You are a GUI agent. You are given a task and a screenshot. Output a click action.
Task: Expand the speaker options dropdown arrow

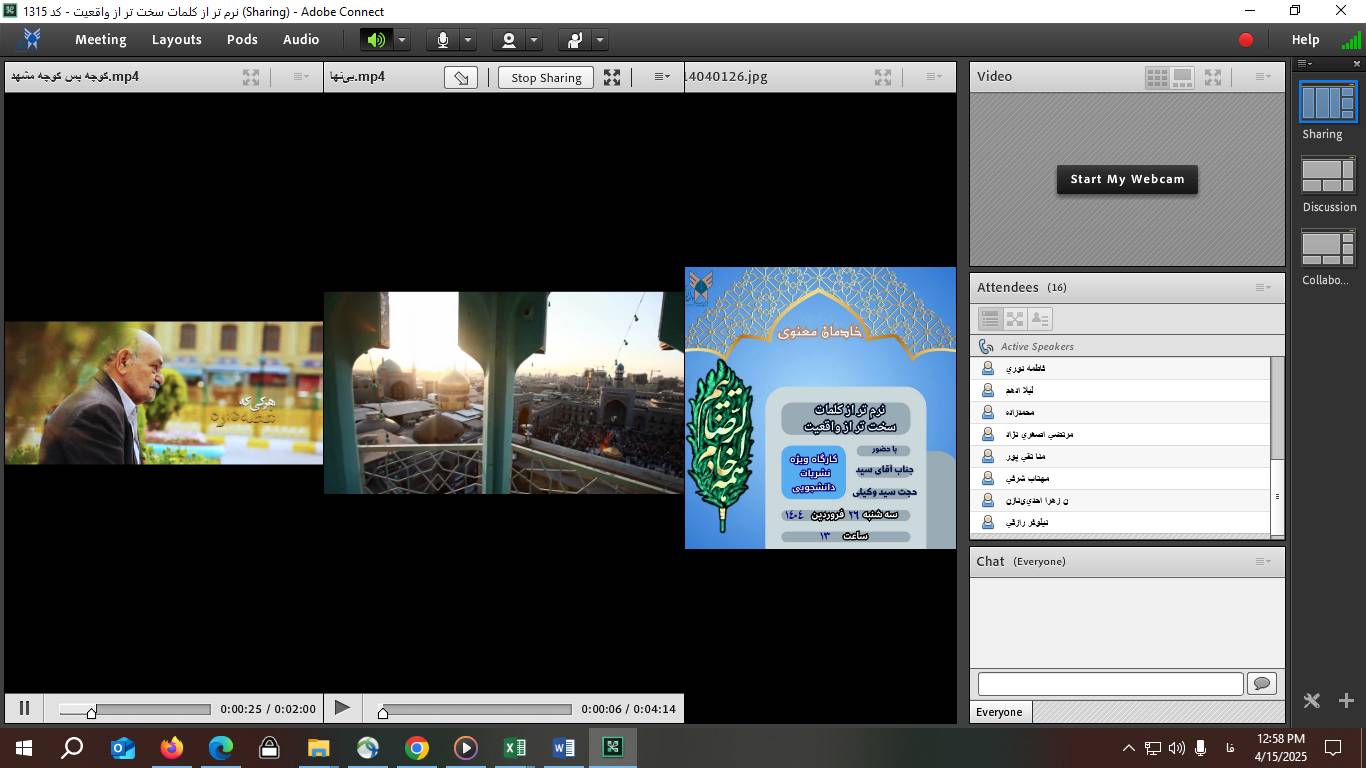point(401,40)
